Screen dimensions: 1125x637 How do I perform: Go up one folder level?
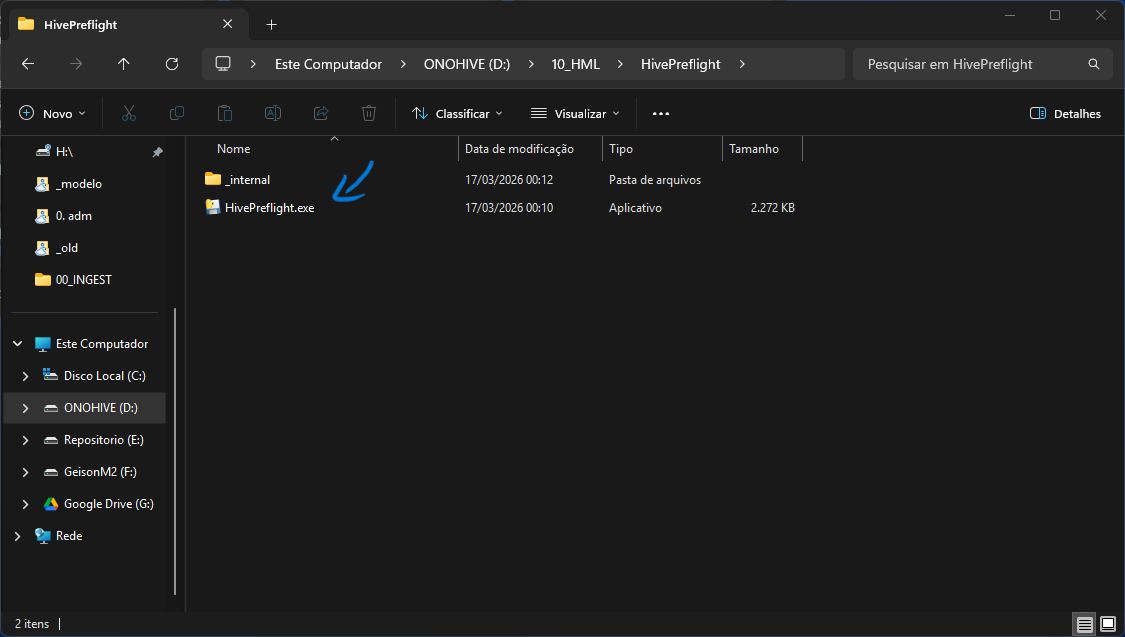[x=123, y=64]
